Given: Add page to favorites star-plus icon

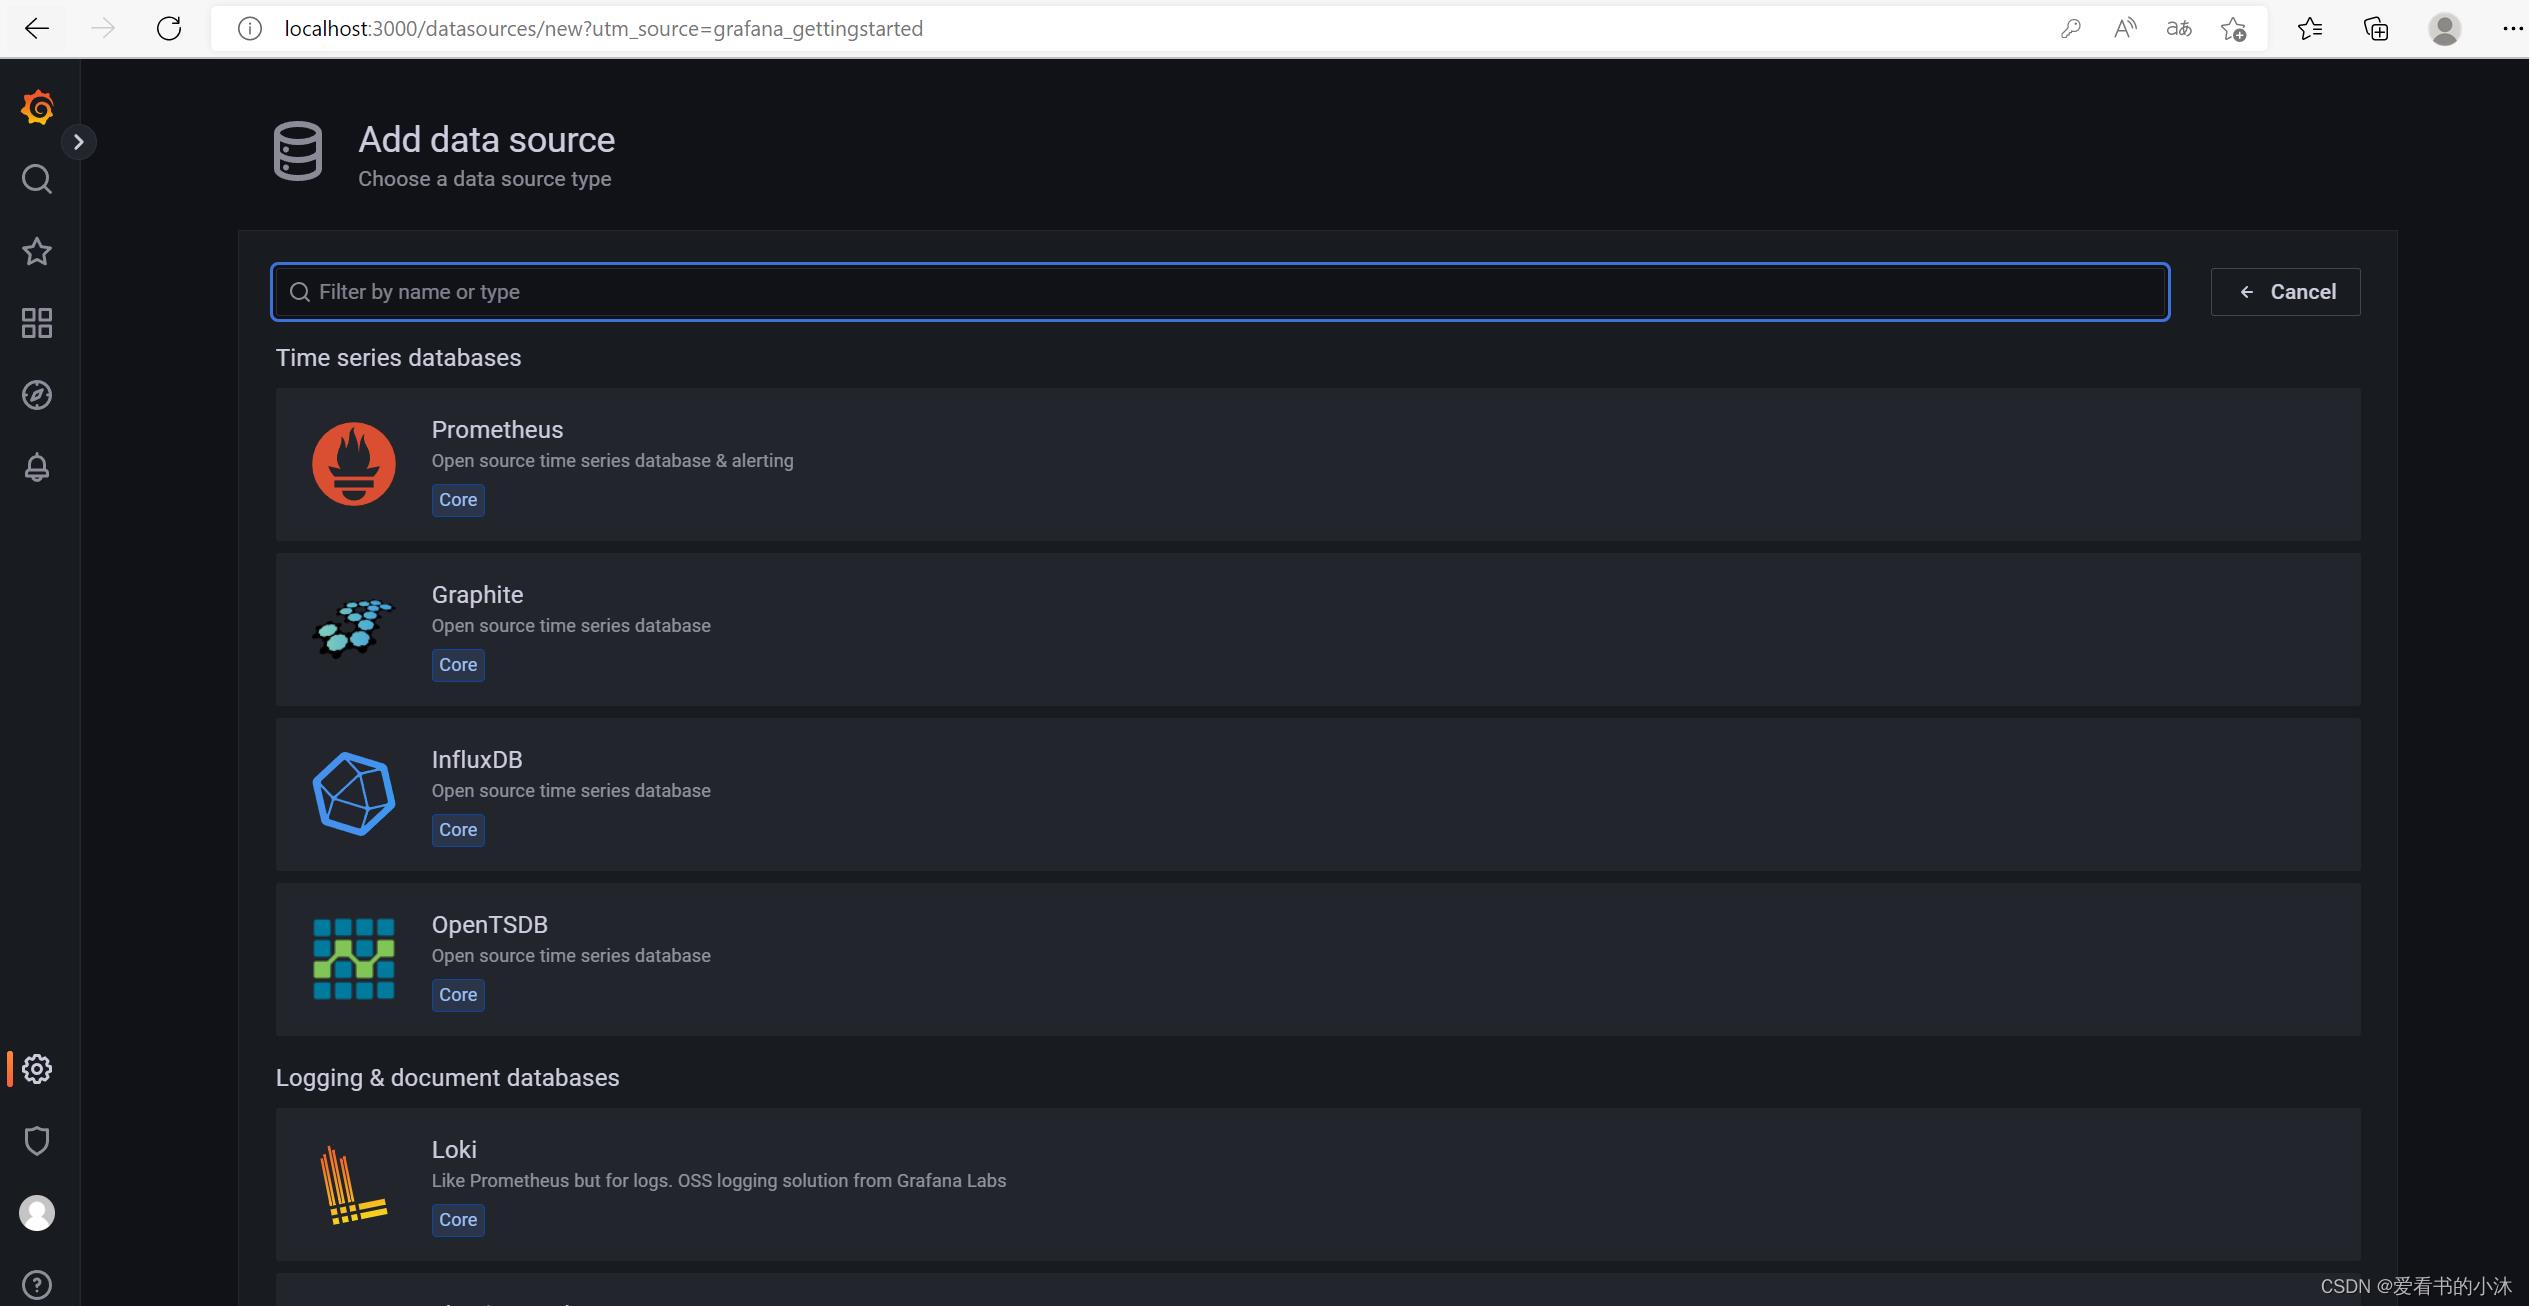Looking at the screenshot, I should coord(2233,28).
